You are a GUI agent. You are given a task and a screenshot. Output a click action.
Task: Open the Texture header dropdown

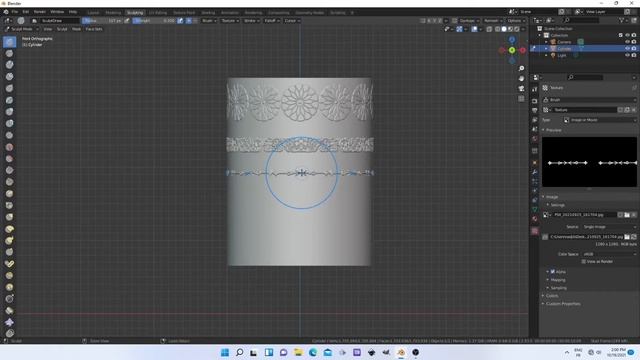coord(230,20)
